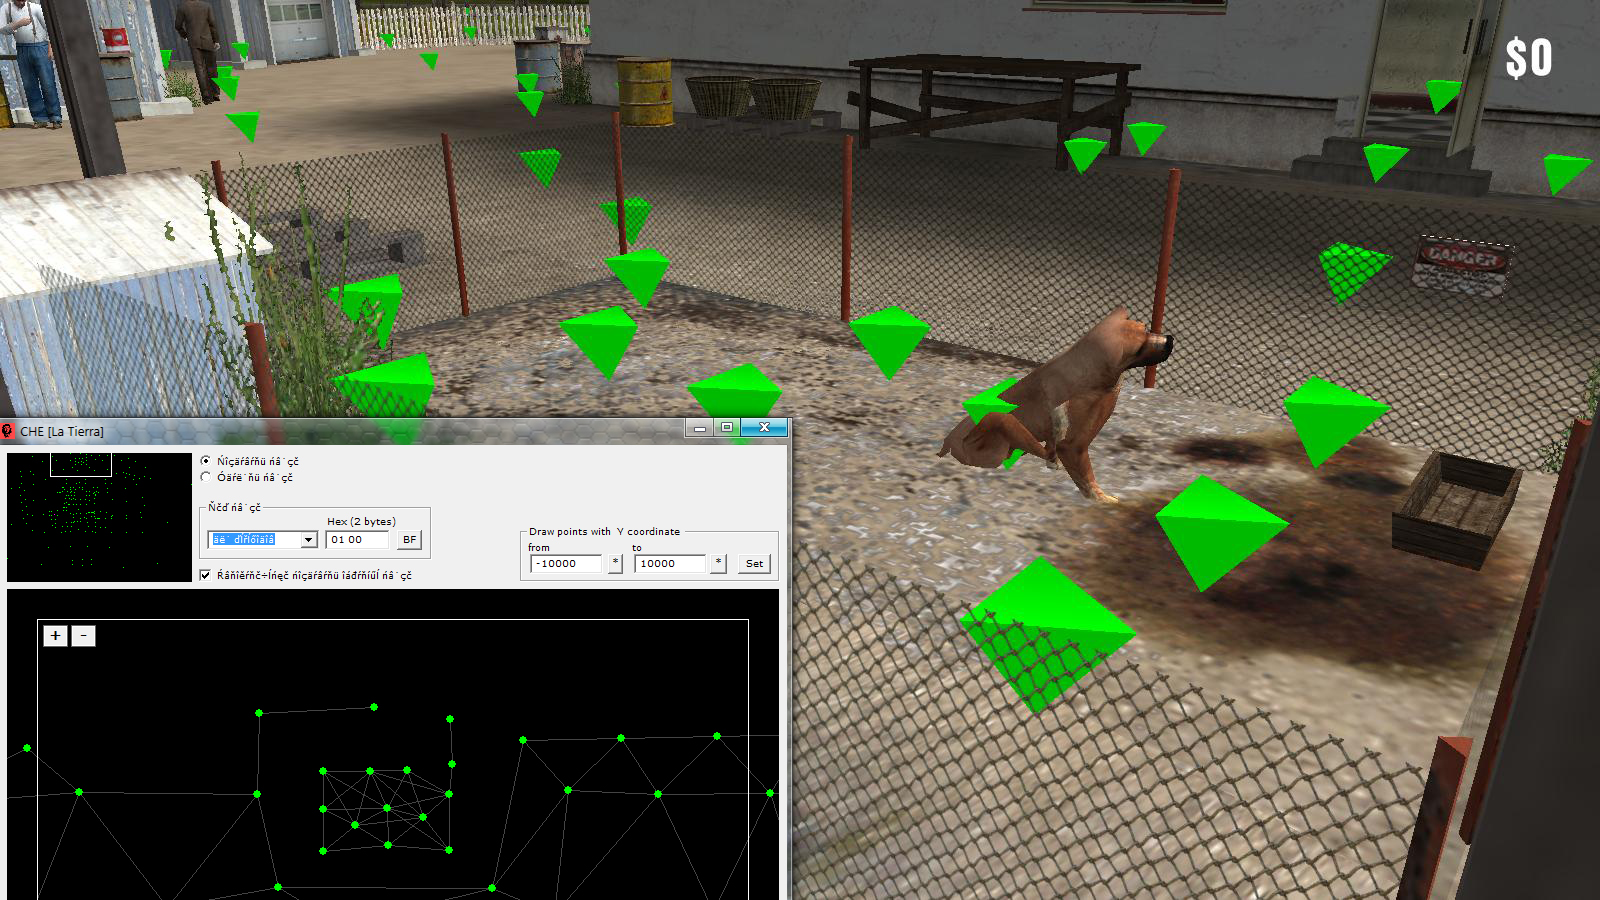The height and width of the screenshot is (900, 1600).
Task: Click the Set button for Y coordinate
Action: (x=754, y=563)
